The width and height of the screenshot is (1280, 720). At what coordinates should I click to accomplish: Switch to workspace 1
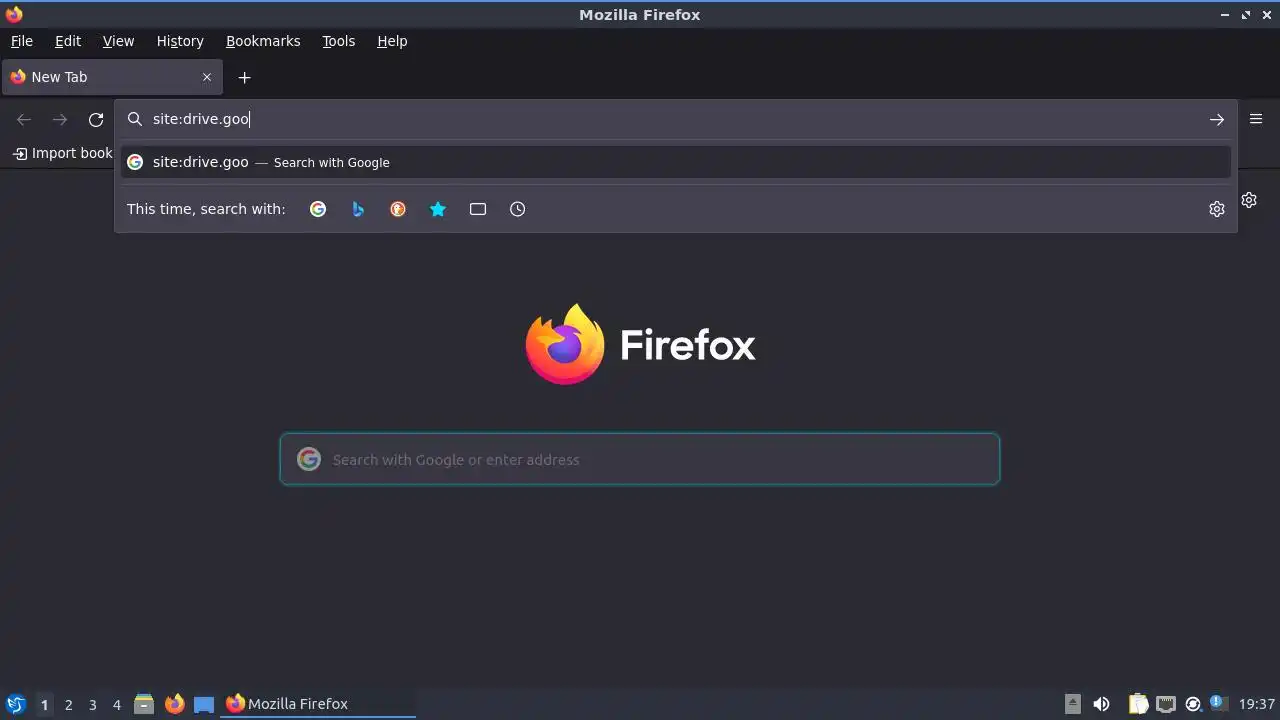point(44,704)
